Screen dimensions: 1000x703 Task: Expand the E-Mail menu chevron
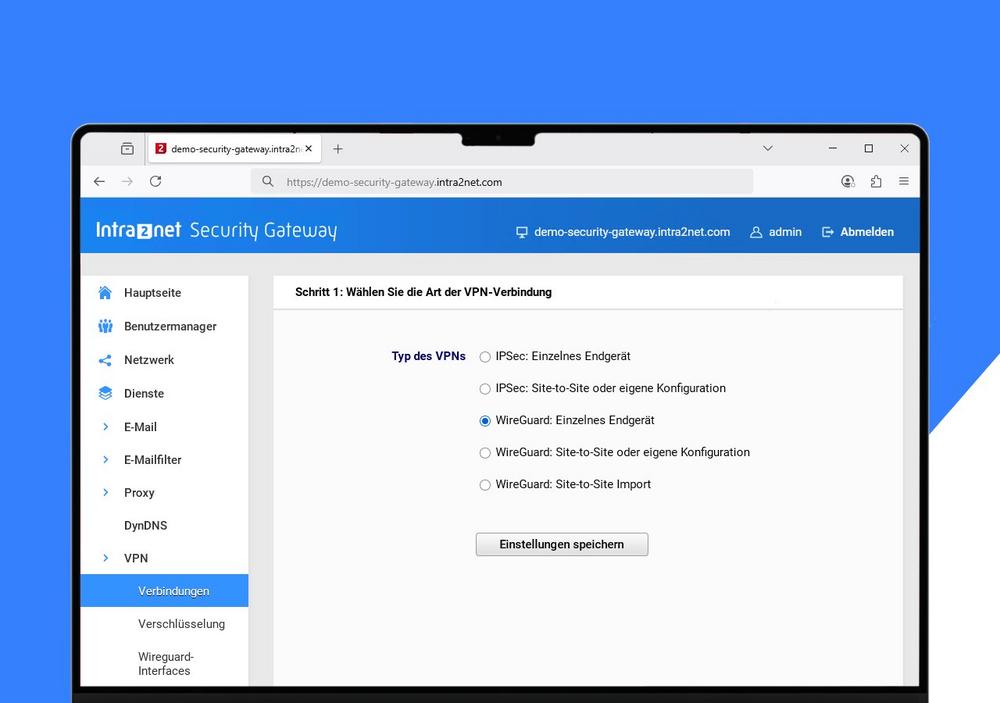105,427
